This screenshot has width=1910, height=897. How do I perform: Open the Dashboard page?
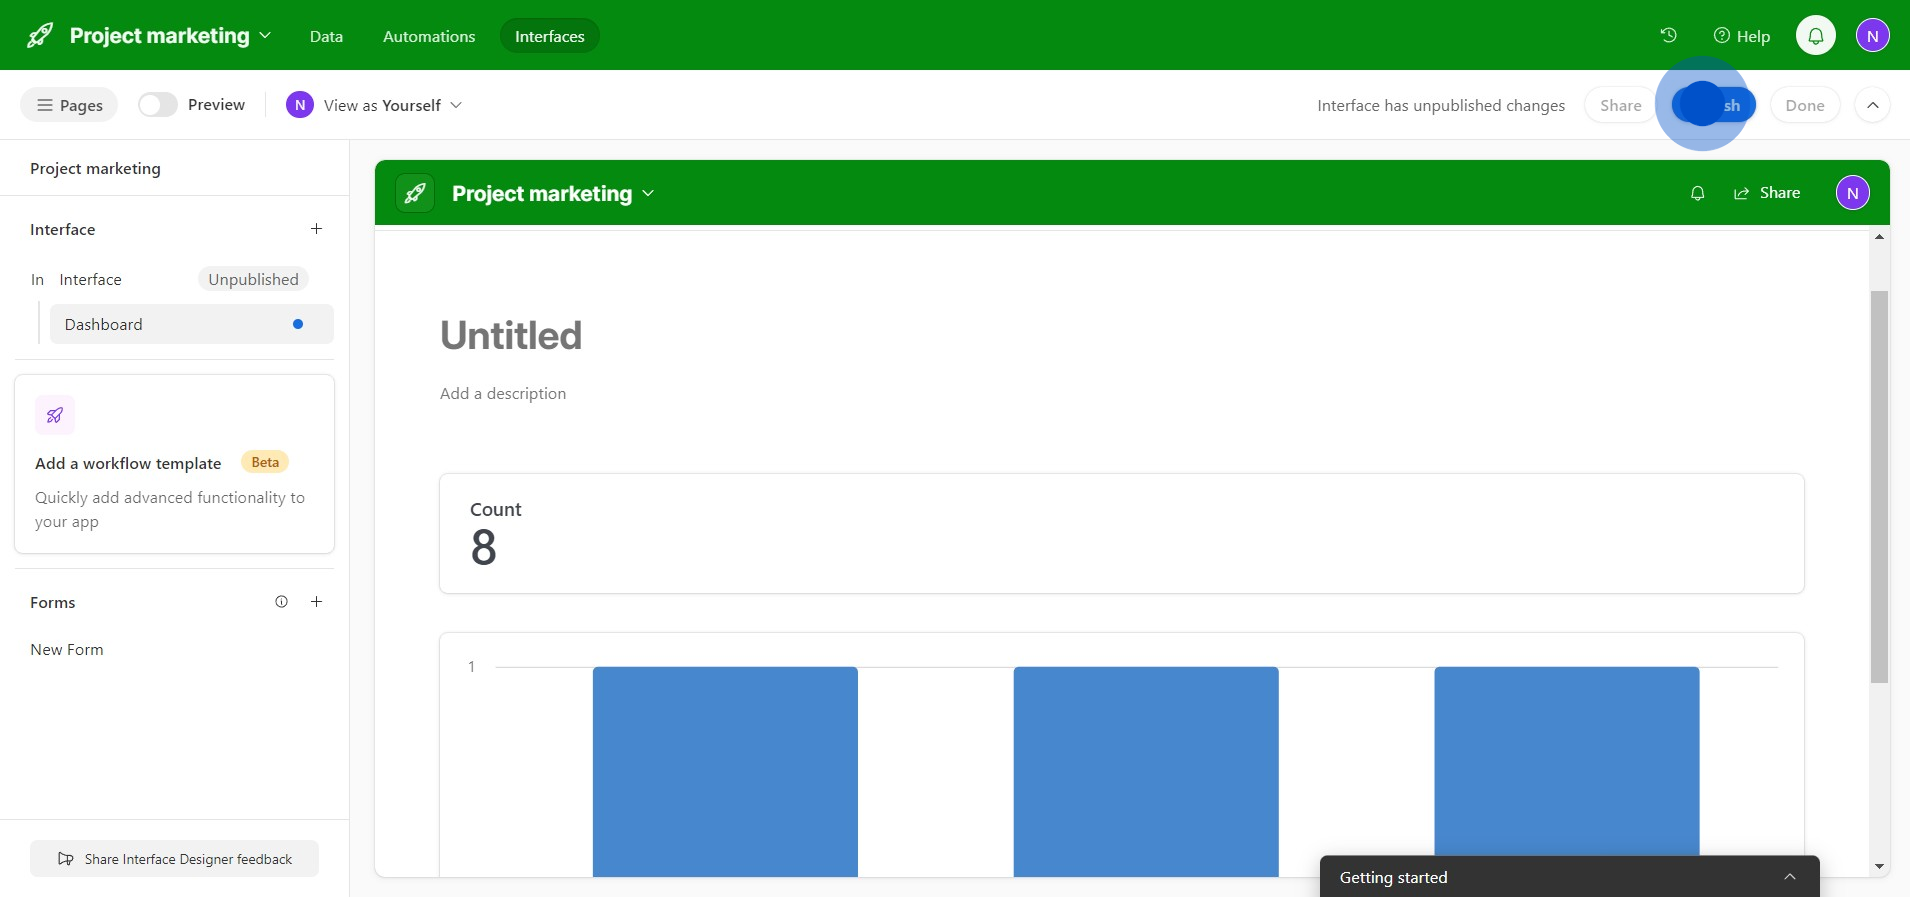coord(192,324)
